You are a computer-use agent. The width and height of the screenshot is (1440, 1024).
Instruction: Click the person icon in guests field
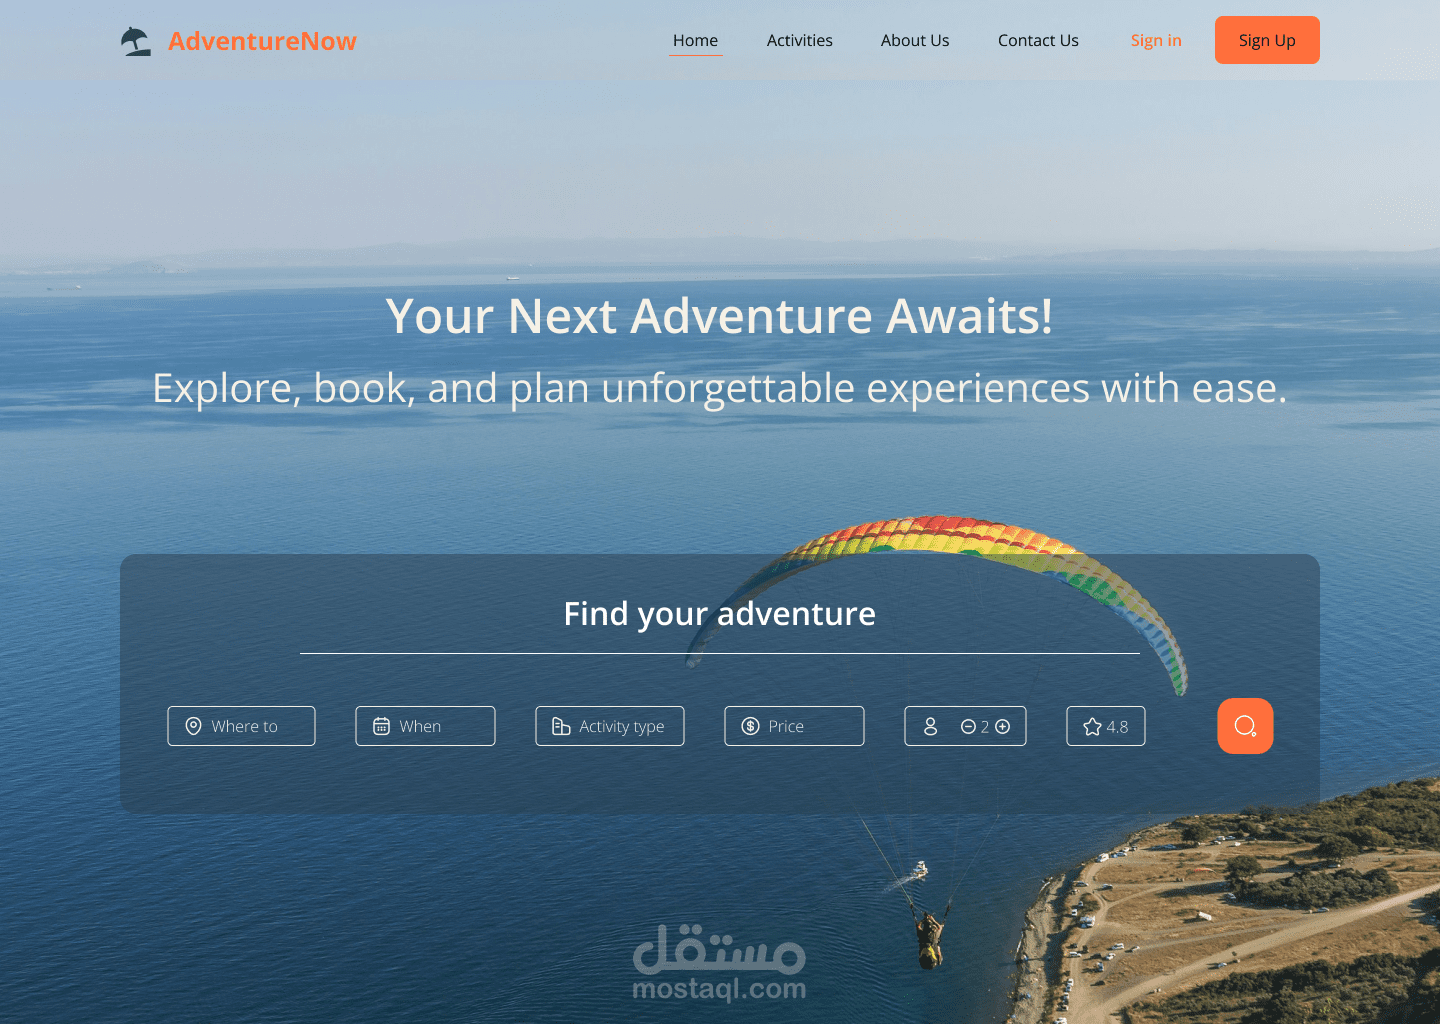click(x=930, y=726)
